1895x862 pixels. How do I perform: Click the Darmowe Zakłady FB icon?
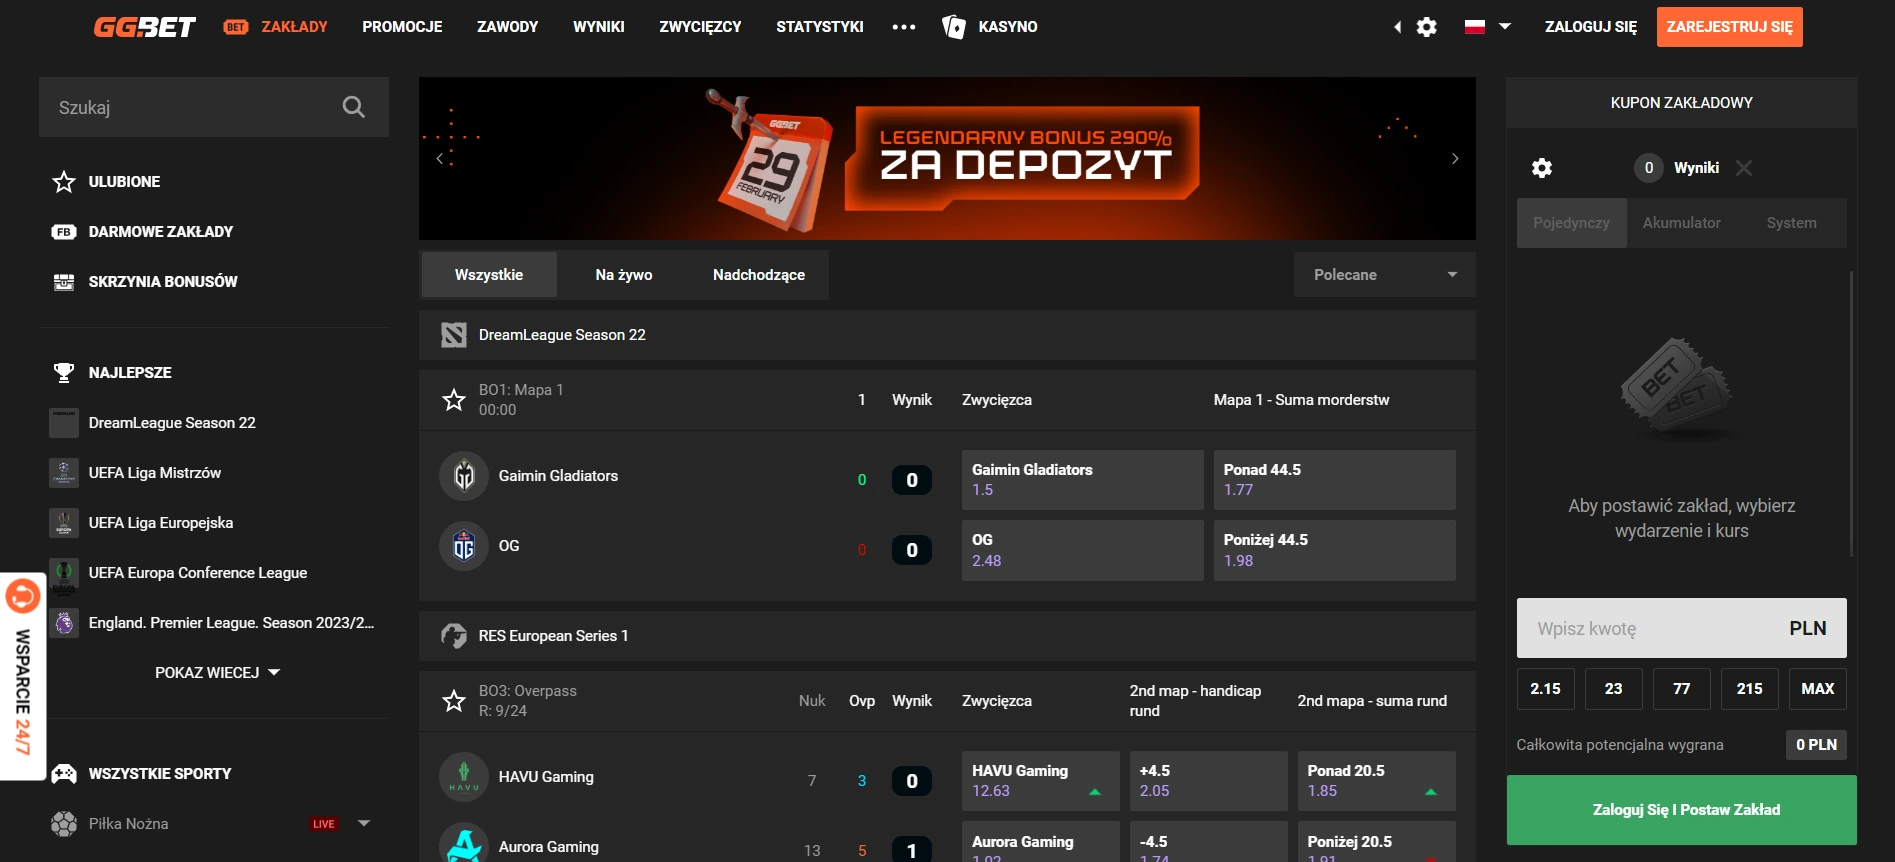tap(64, 231)
